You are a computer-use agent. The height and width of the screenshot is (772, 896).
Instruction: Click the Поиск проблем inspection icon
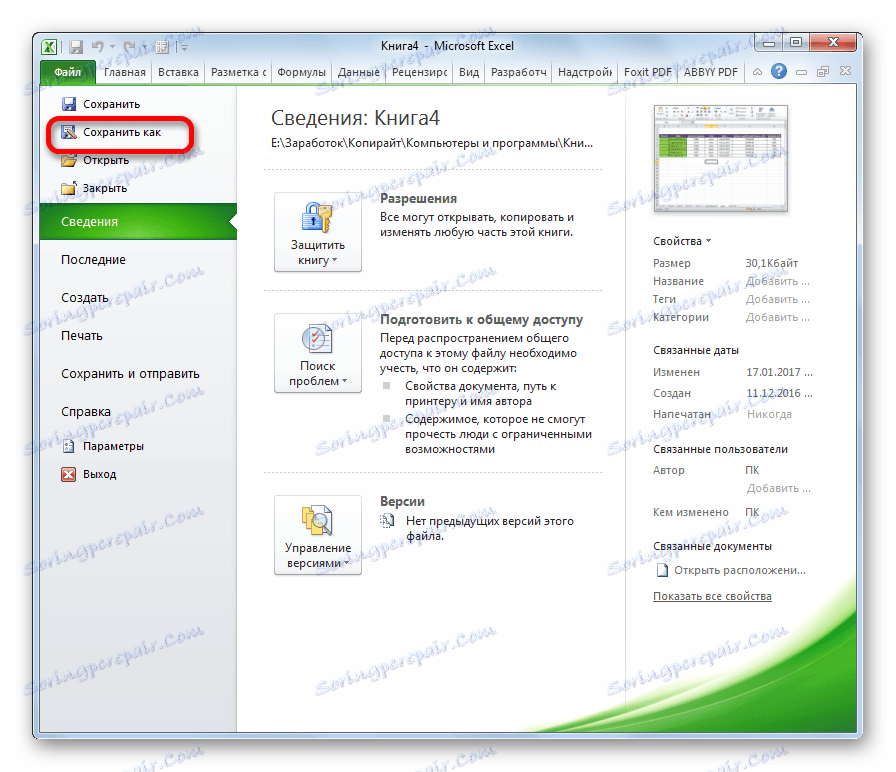(x=317, y=340)
